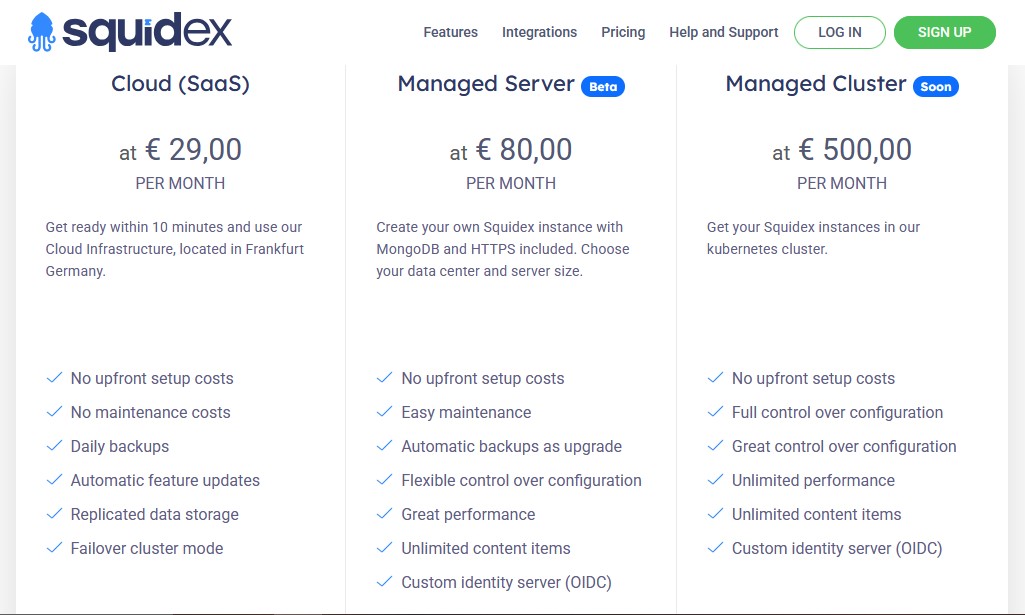Viewport: 1025px width, 615px height.
Task: Click the checkmark beside Great performance
Action: [385, 514]
